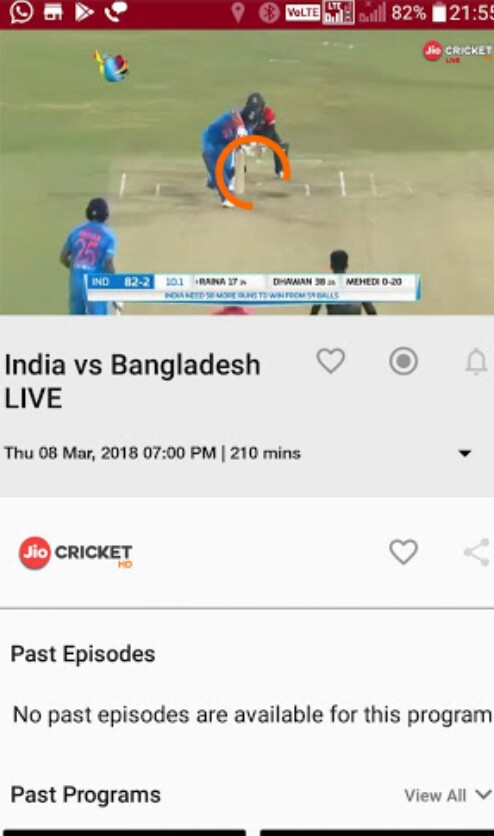494x836 pixels.
Task: Tap the India vs Bangladesh LIVE title
Action: pos(132,381)
